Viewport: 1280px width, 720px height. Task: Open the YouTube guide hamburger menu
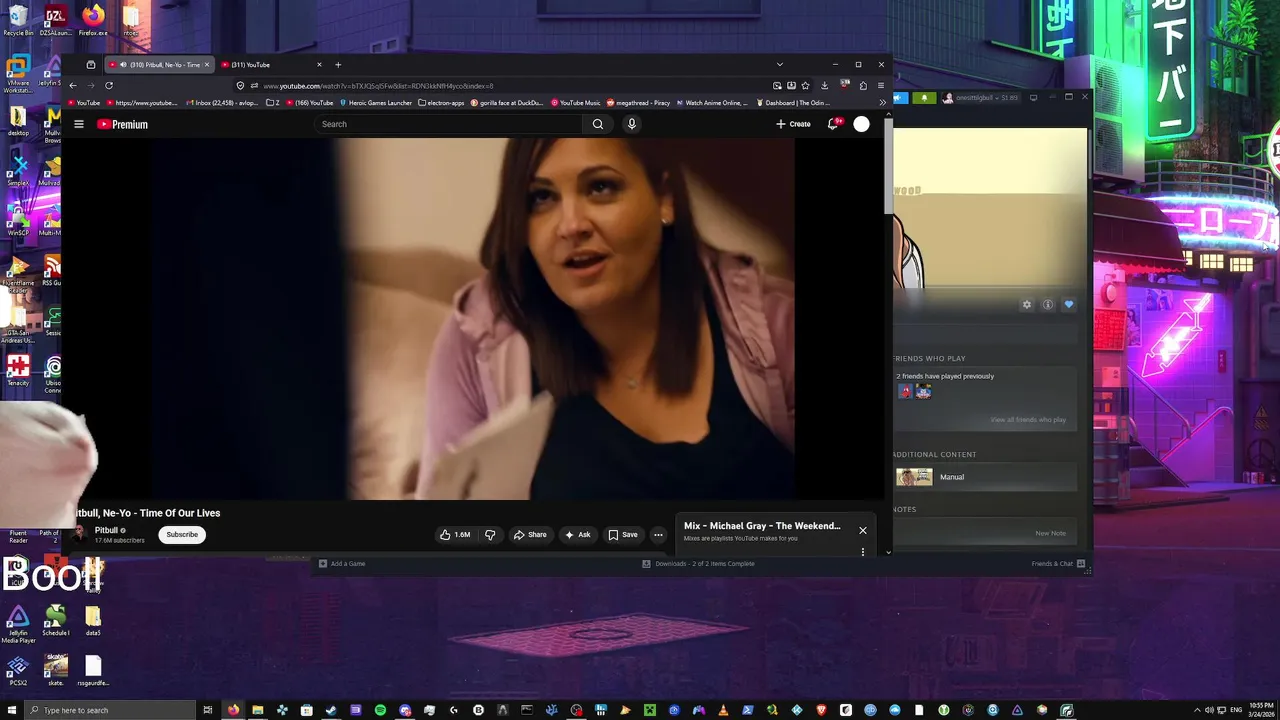click(79, 124)
